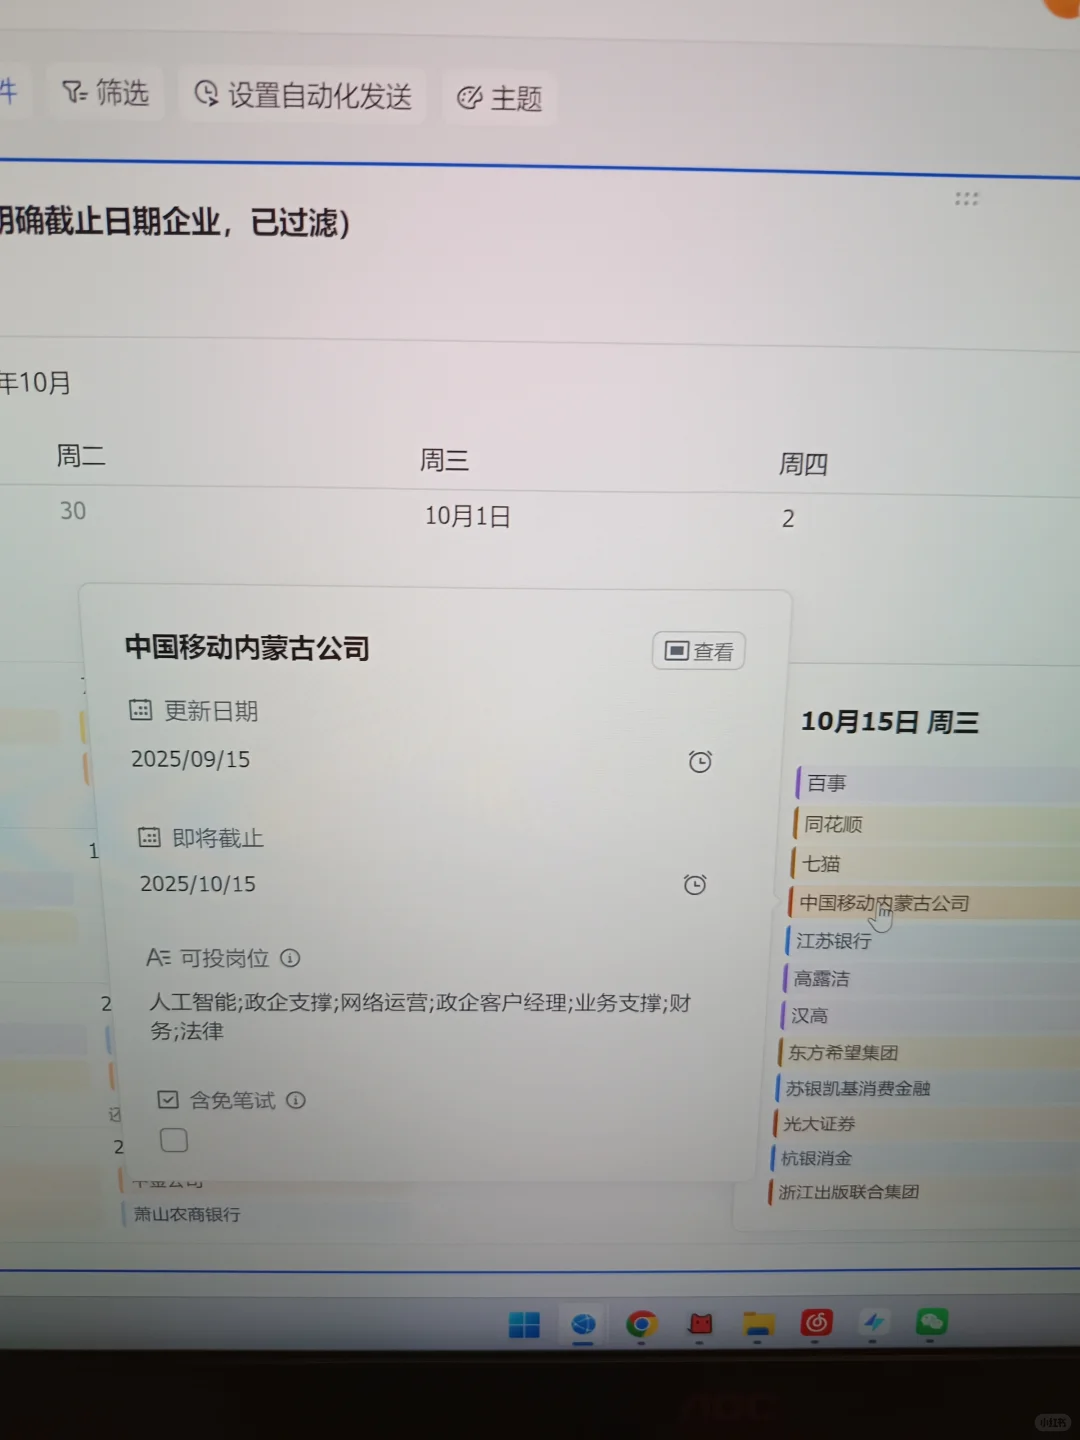Screen dimensions: 1080x1440
Task: Select the 杭银消金 entry
Action: coord(923,1158)
